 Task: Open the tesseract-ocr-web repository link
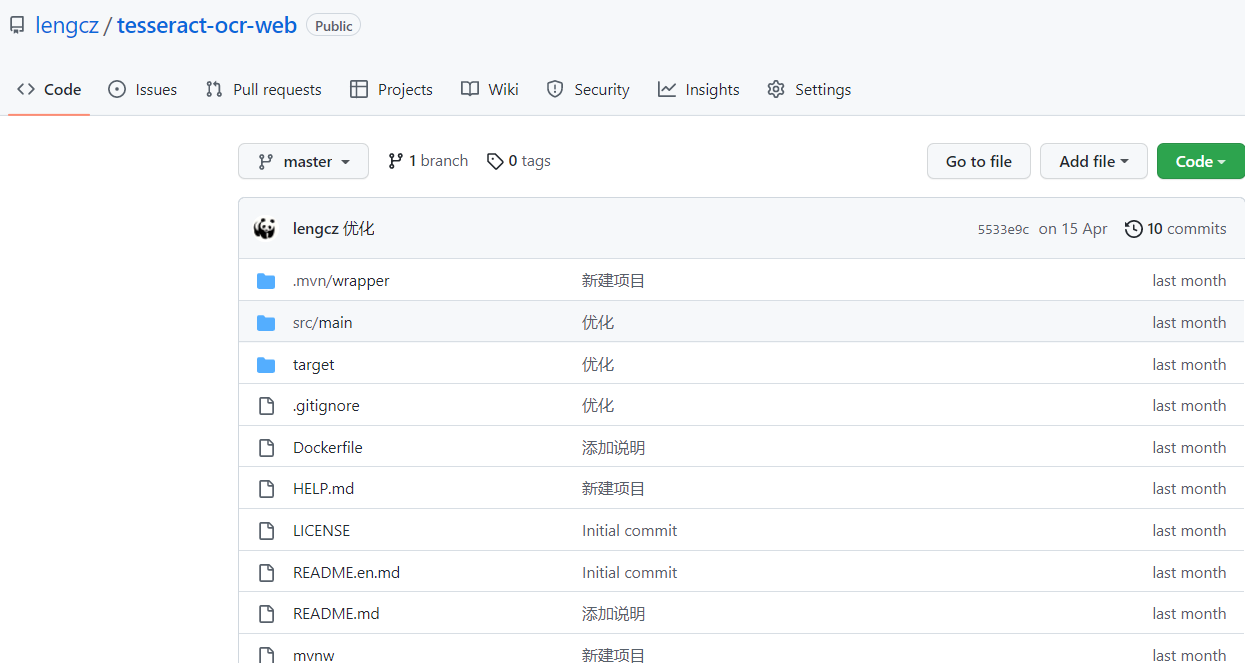[207, 25]
